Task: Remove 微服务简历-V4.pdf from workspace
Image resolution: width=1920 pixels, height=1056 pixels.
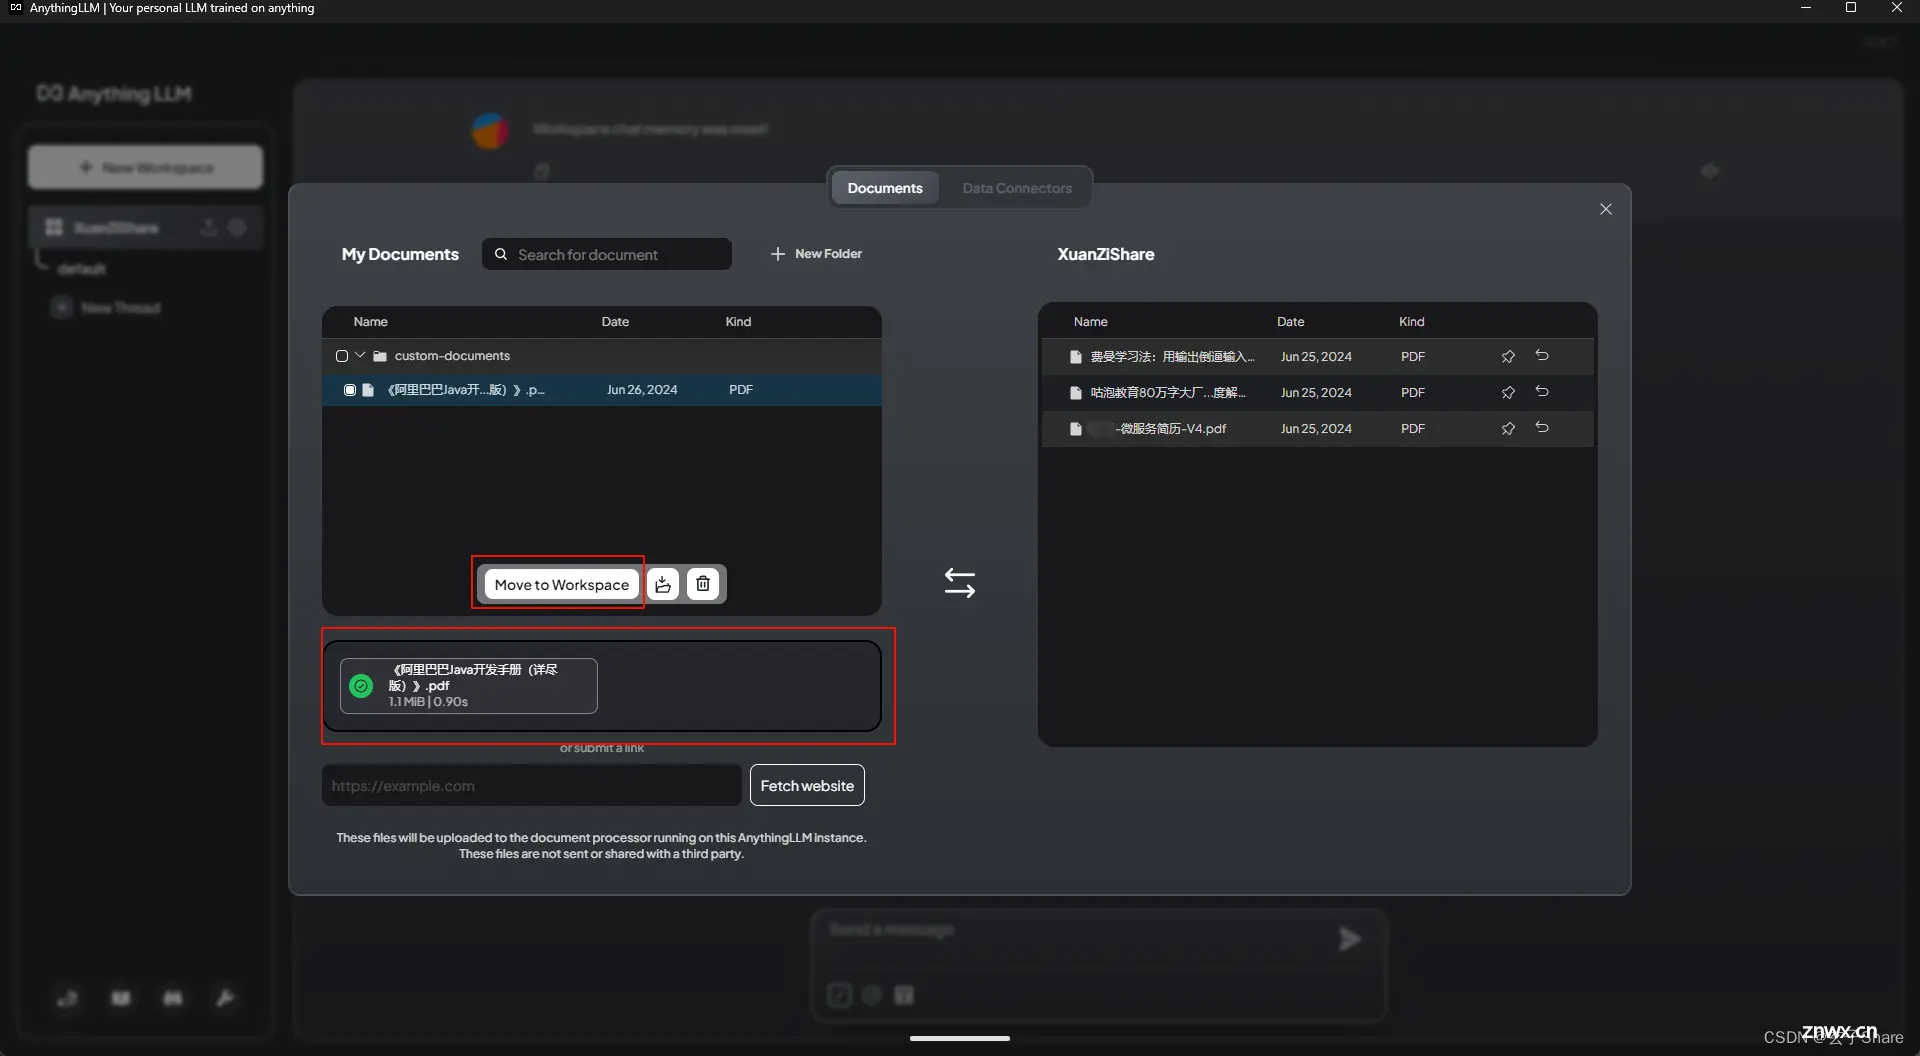Action: [x=1542, y=428]
